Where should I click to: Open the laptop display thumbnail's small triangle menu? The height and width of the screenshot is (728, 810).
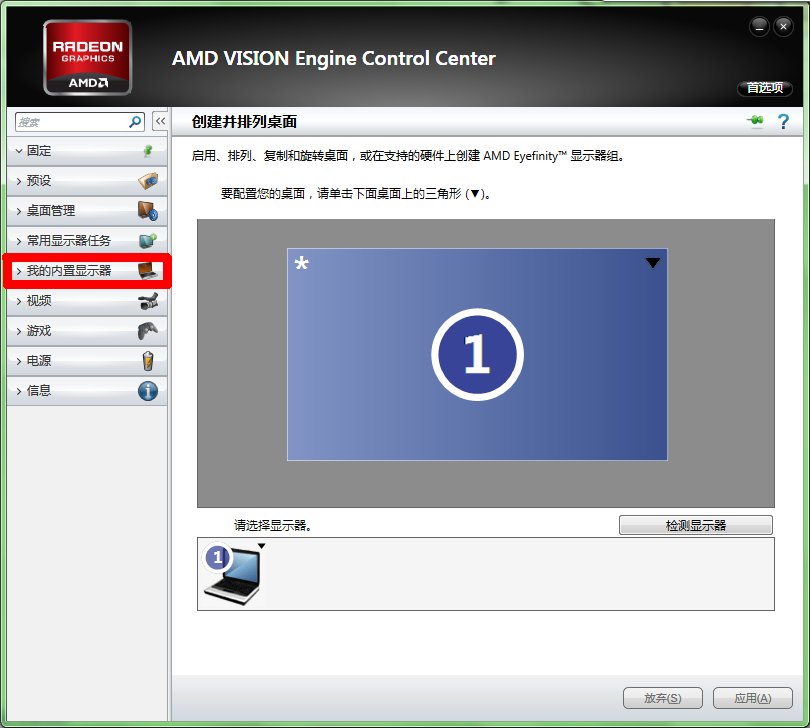tap(261, 546)
